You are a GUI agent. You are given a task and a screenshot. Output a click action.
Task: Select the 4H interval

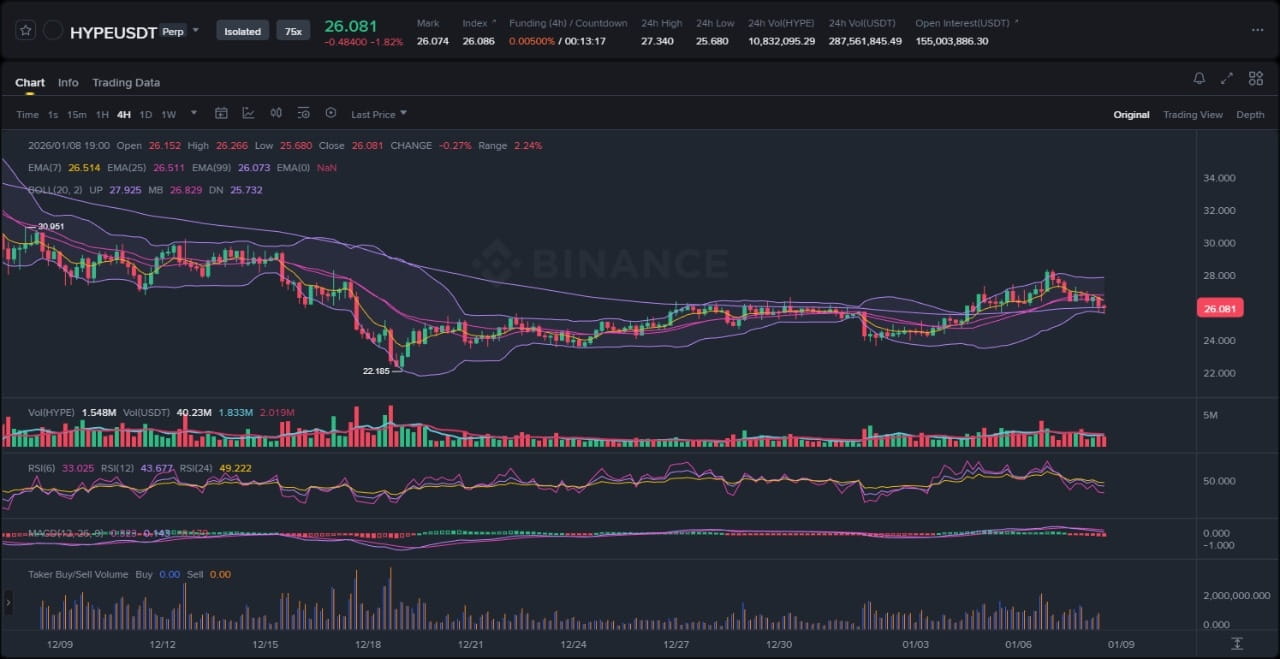[x=124, y=114]
